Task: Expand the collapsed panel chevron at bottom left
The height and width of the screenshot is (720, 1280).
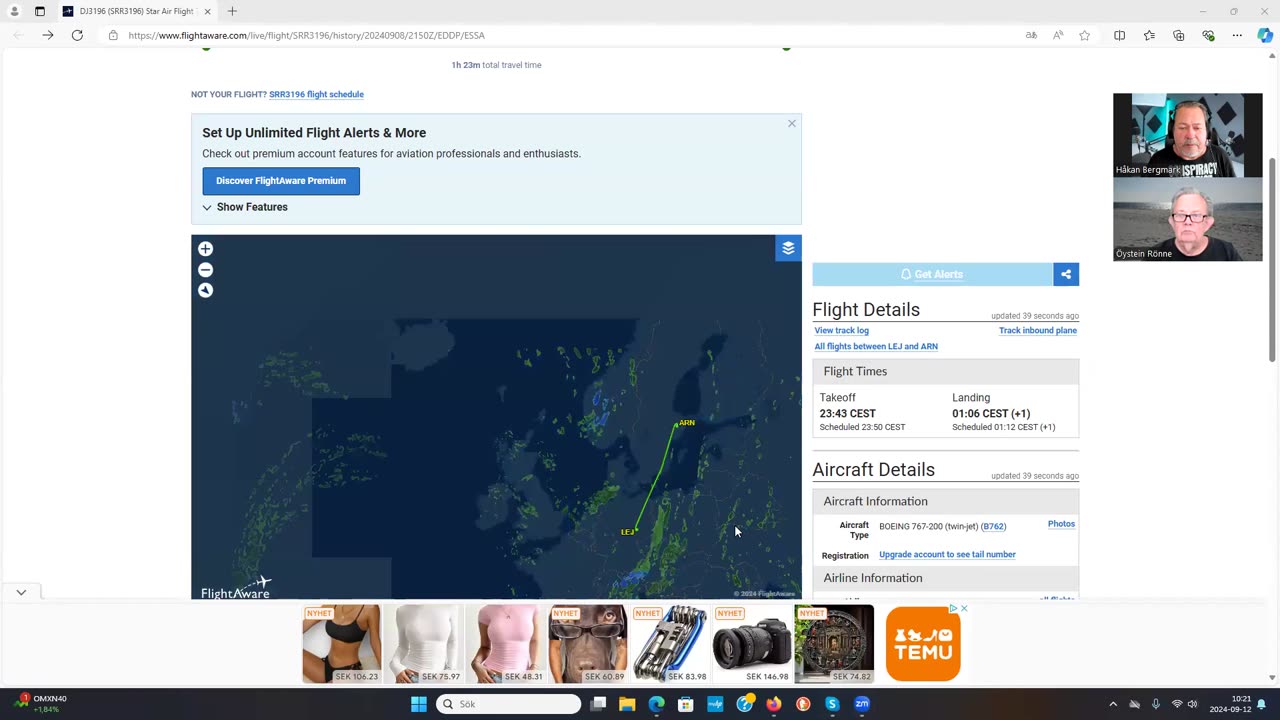Action: [x=21, y=592]
